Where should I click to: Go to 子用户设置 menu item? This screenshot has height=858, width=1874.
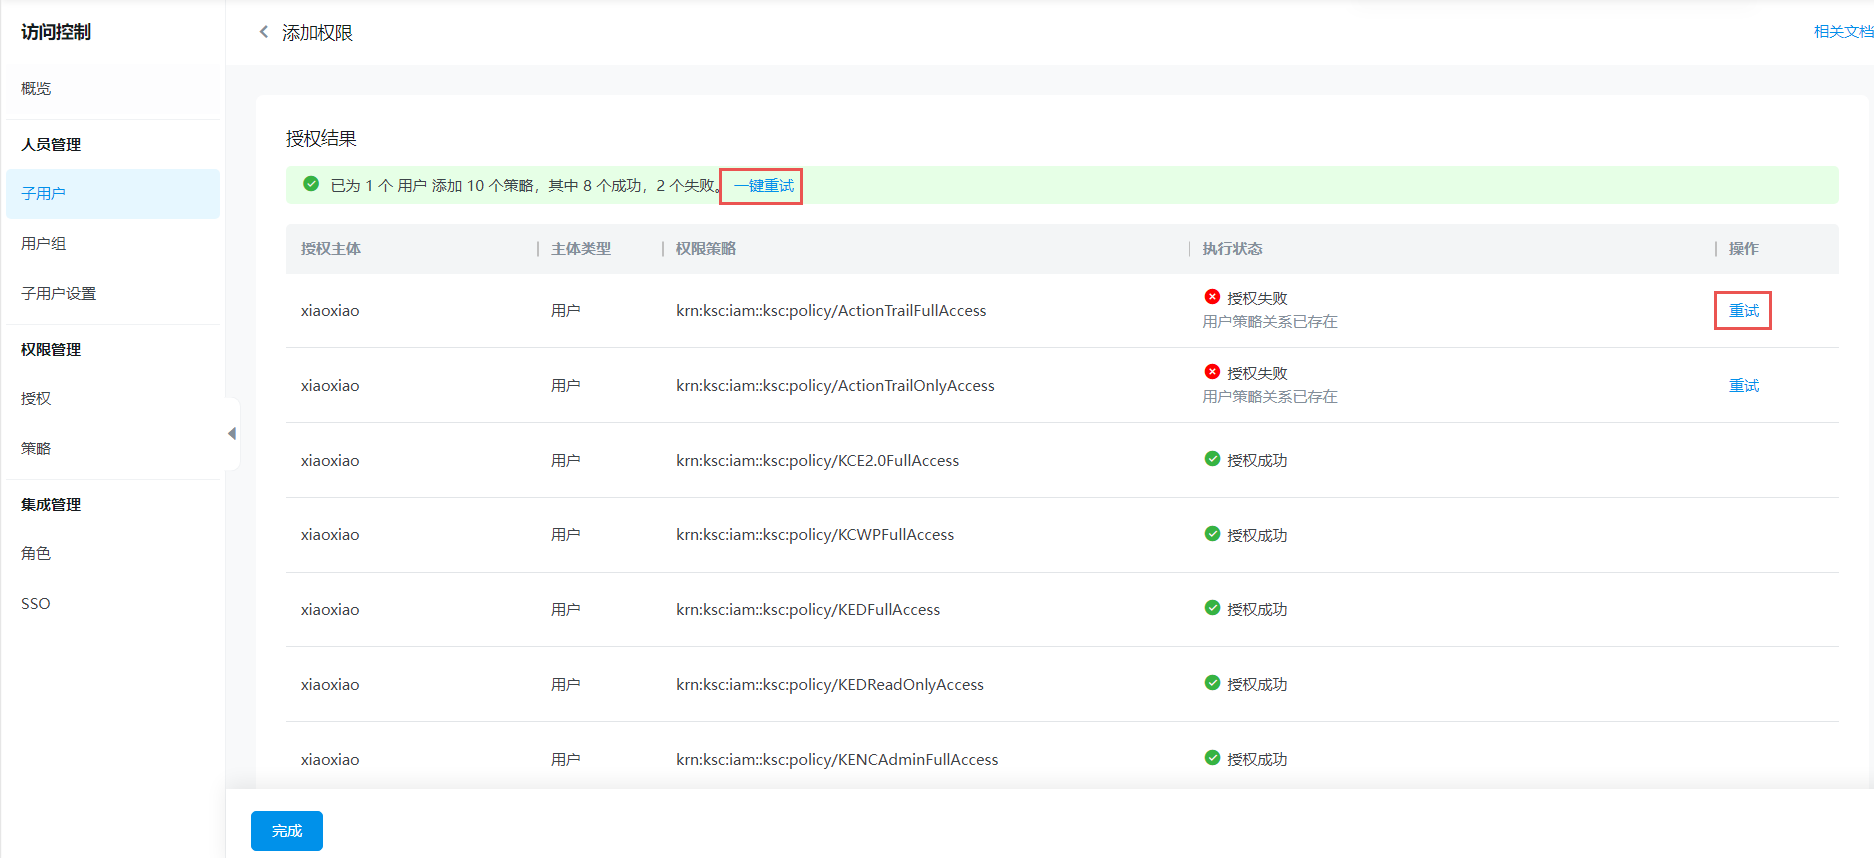coord(59,294)
